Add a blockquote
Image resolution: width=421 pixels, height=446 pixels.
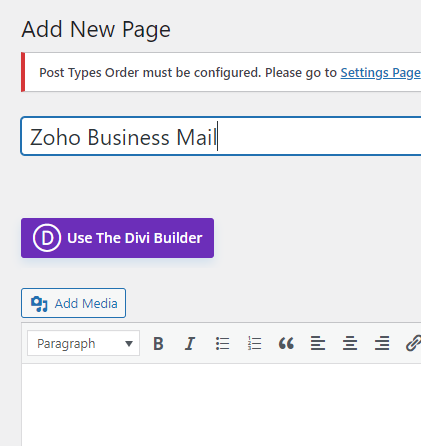click(x=286, y=343)
